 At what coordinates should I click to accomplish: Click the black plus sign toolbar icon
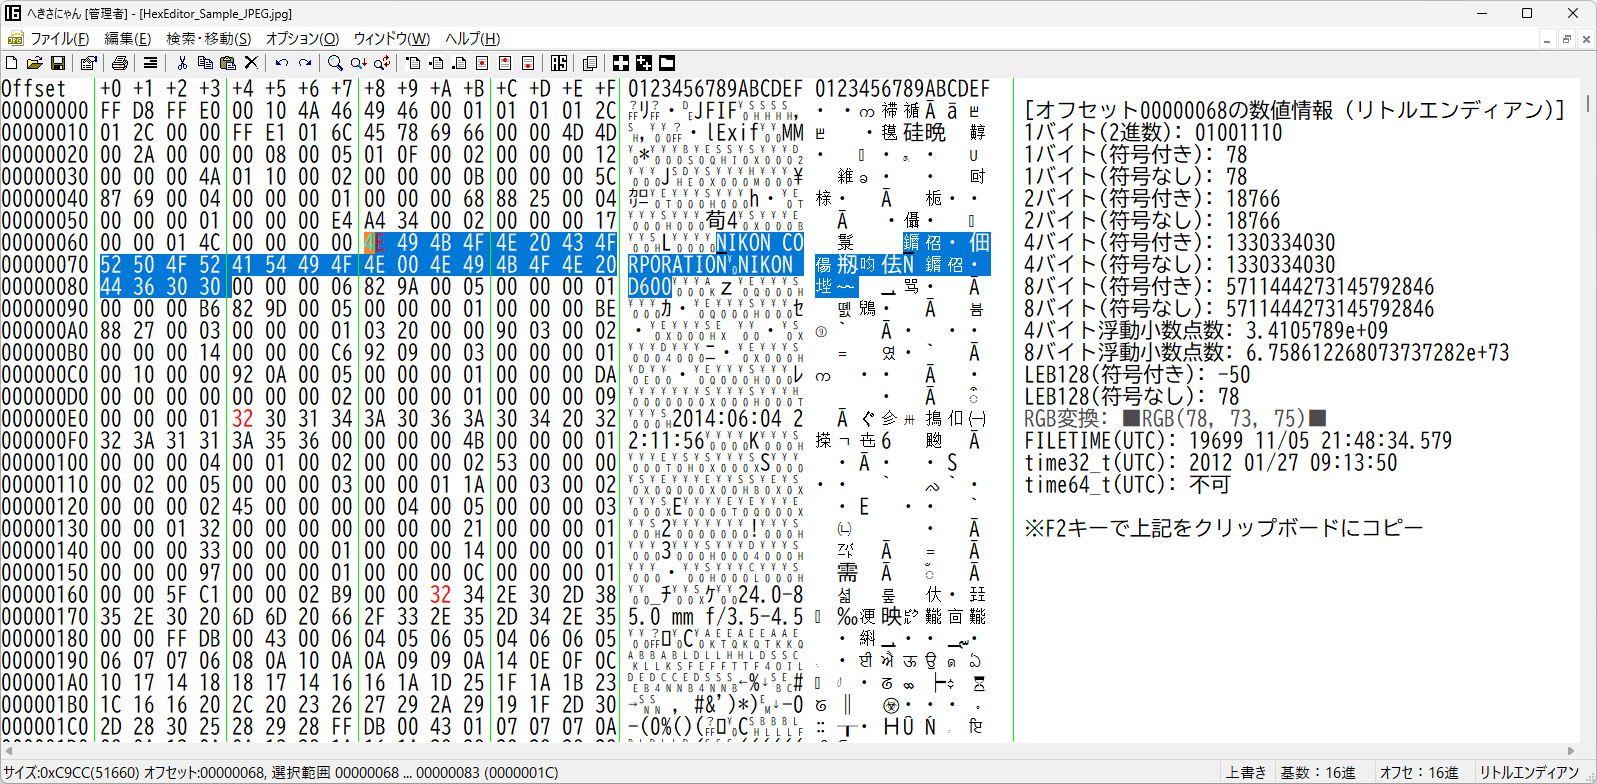click(x=621, y=63)
